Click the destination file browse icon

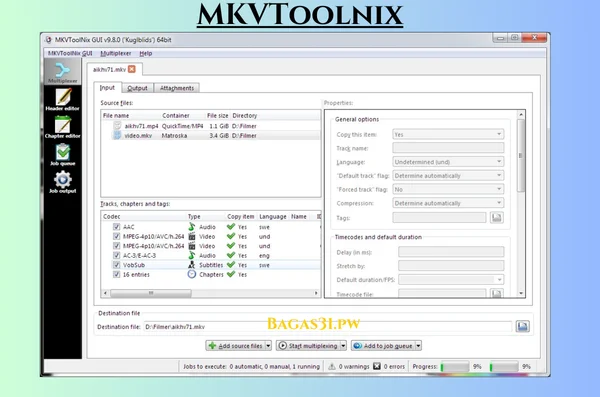coord(522,326)
